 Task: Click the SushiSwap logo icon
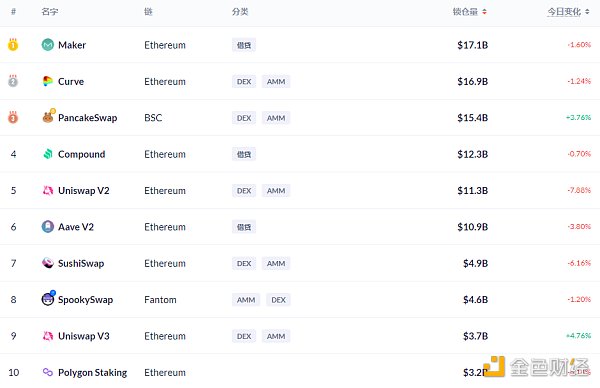47,263
